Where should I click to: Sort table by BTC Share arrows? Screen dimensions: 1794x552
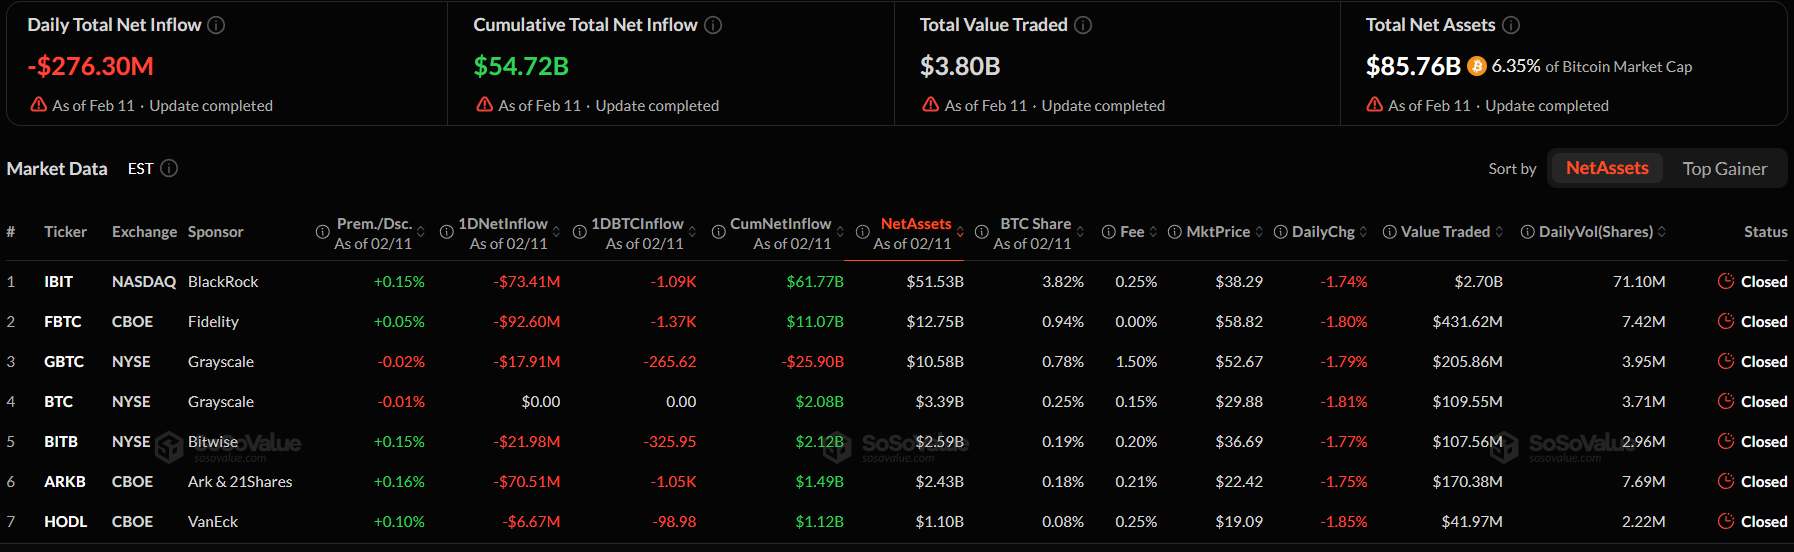tap(1080, 232)
